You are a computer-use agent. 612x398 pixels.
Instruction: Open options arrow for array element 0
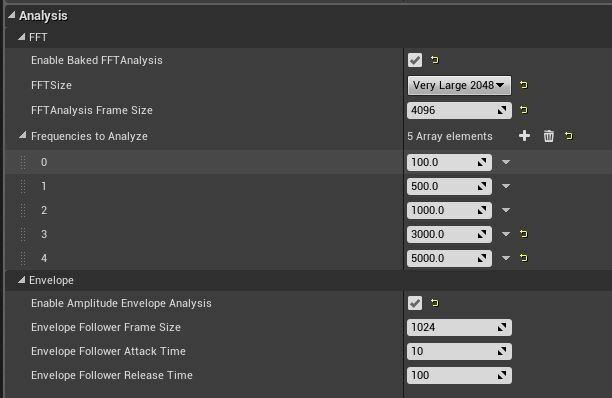506,162
